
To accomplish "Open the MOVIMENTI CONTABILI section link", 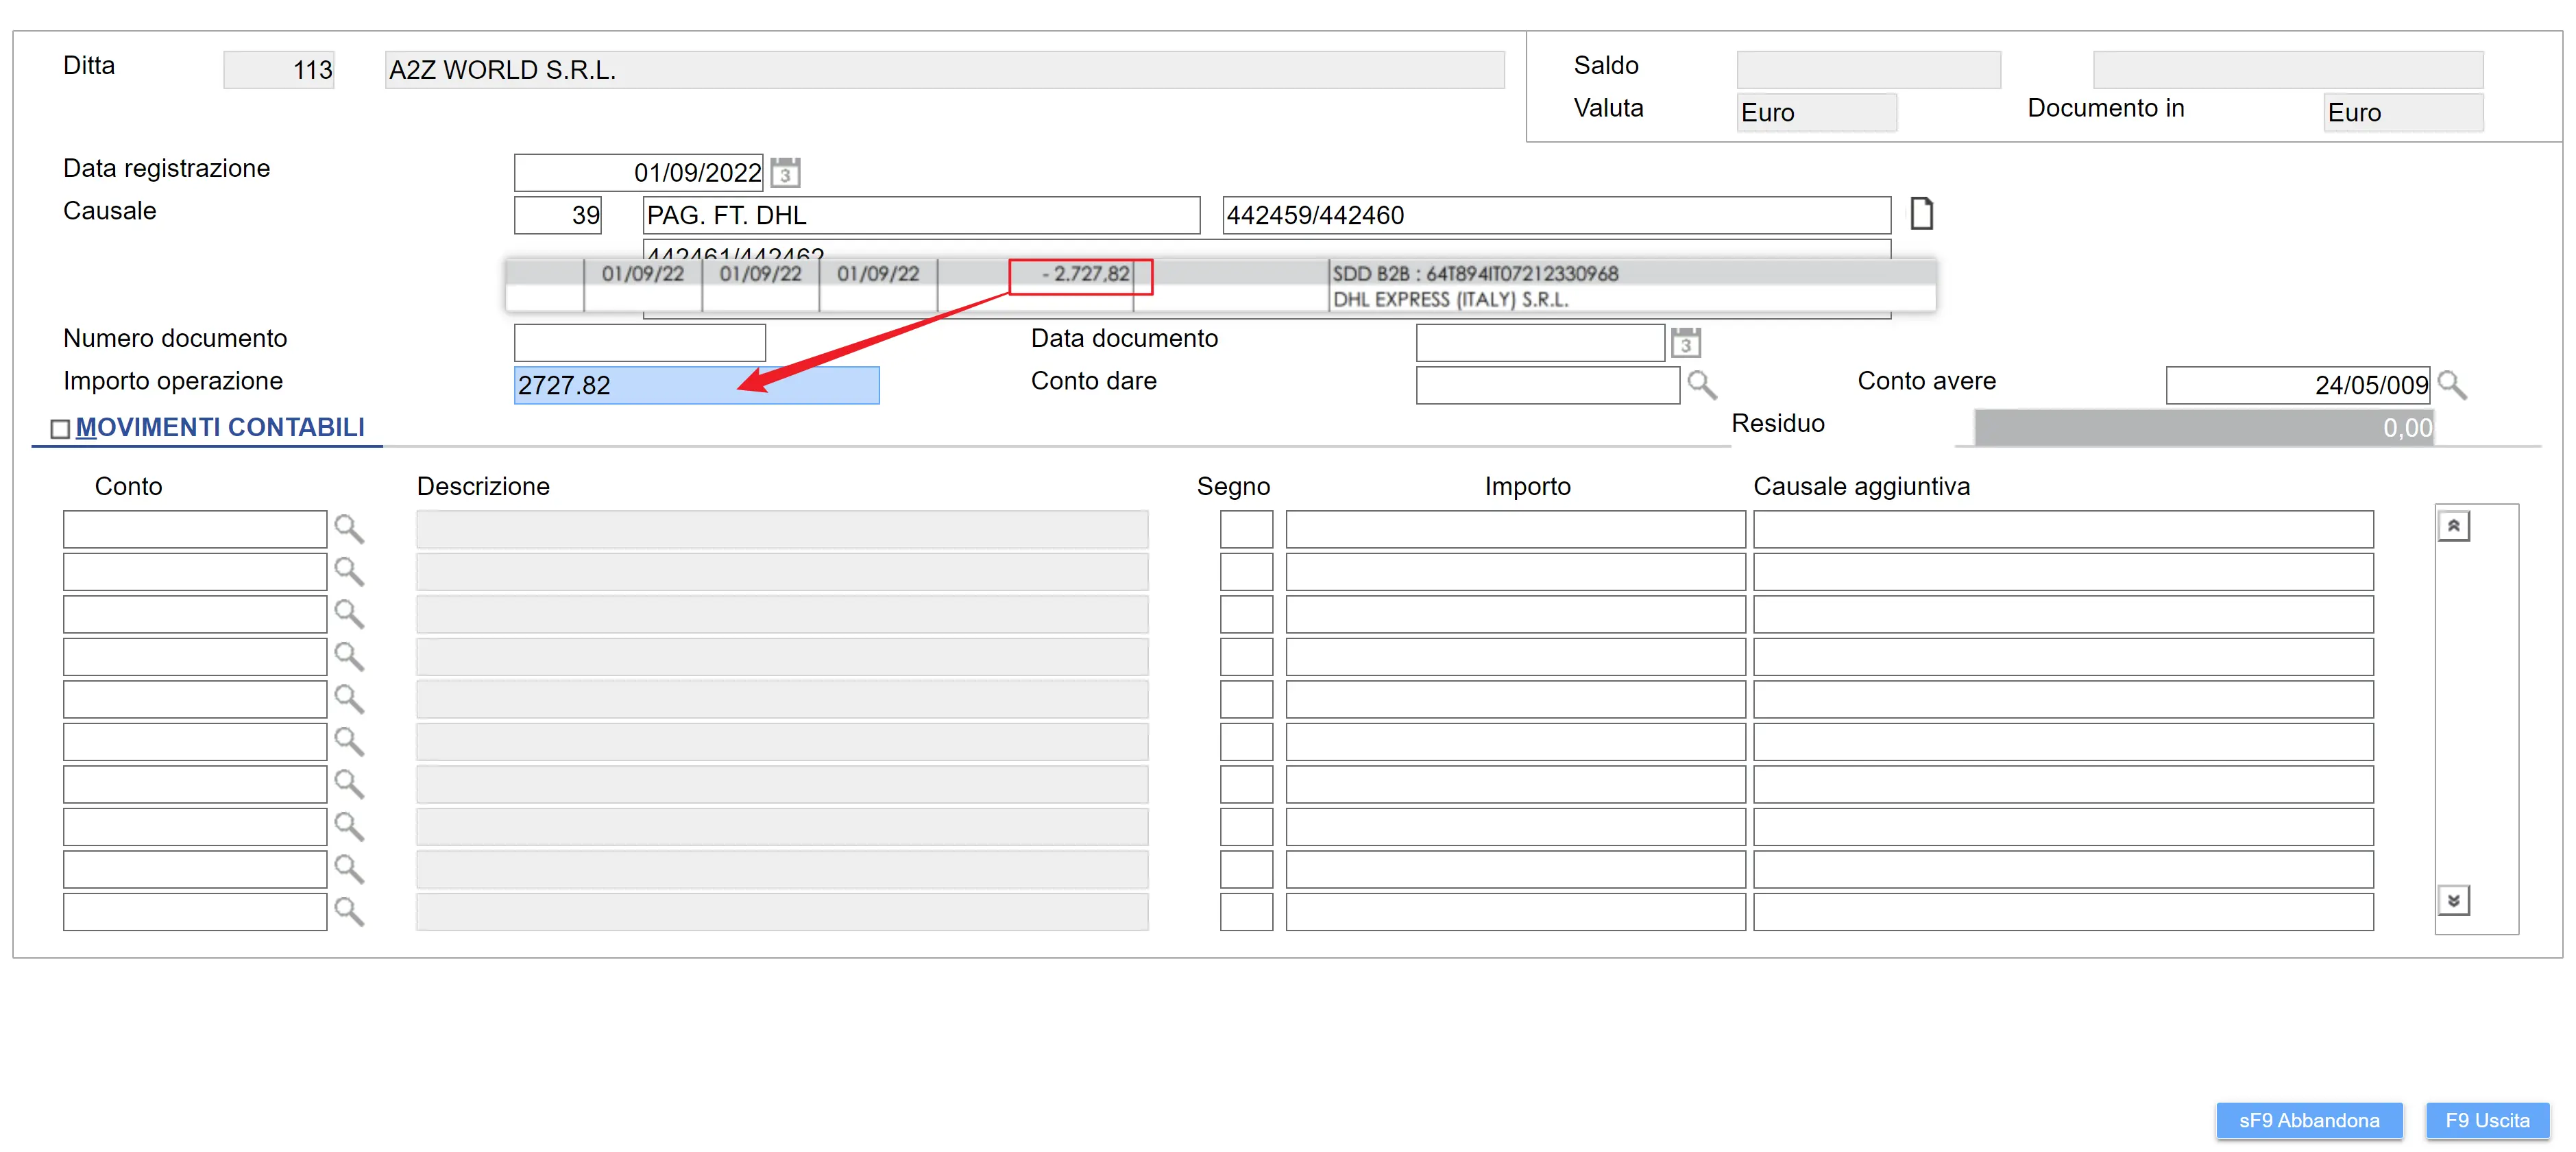I will 220,427.
